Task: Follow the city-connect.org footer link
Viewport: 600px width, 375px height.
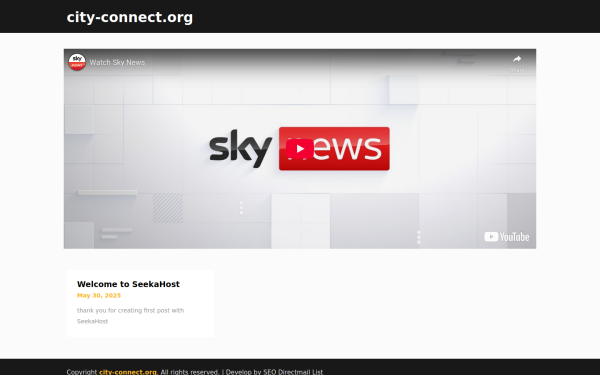Action: coord(128,372)
